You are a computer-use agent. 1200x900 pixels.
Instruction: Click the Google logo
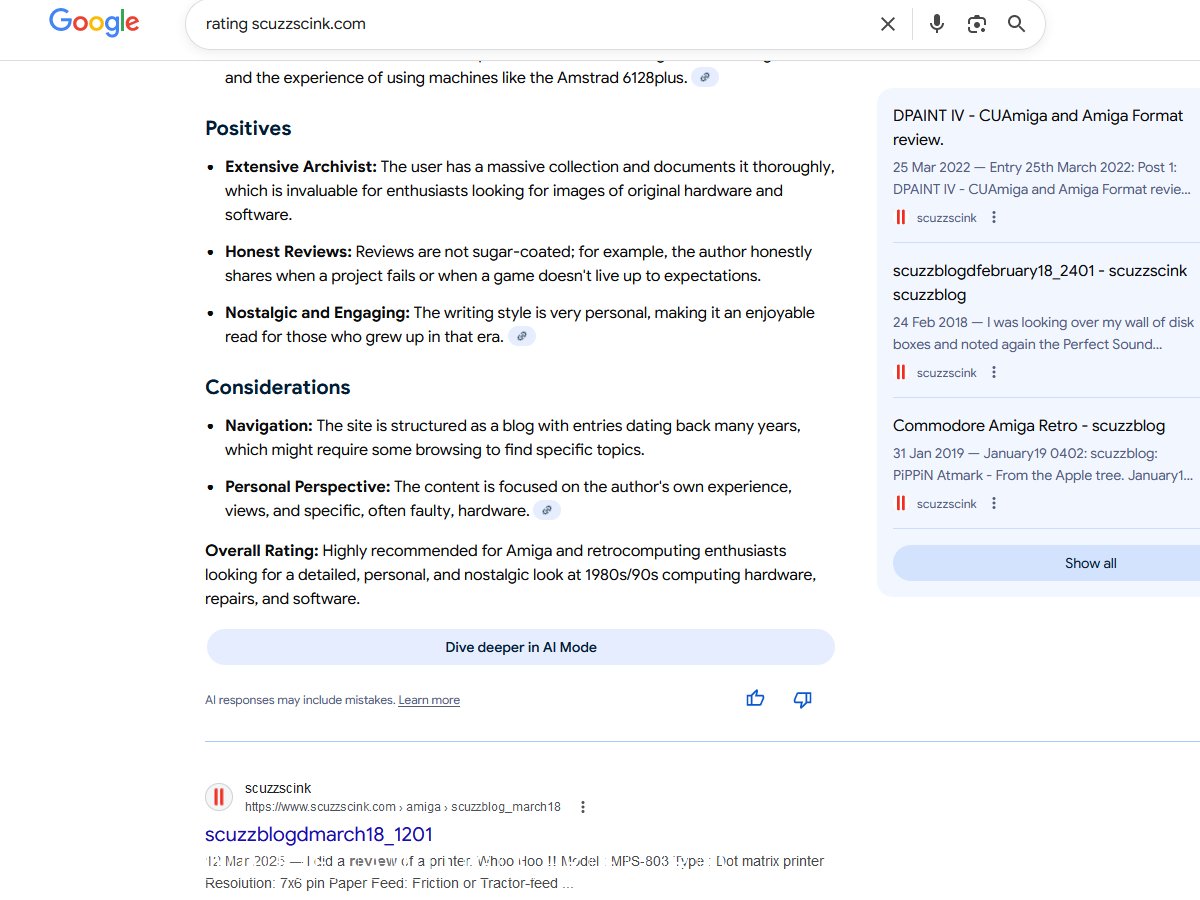click(x=94, y=23)
